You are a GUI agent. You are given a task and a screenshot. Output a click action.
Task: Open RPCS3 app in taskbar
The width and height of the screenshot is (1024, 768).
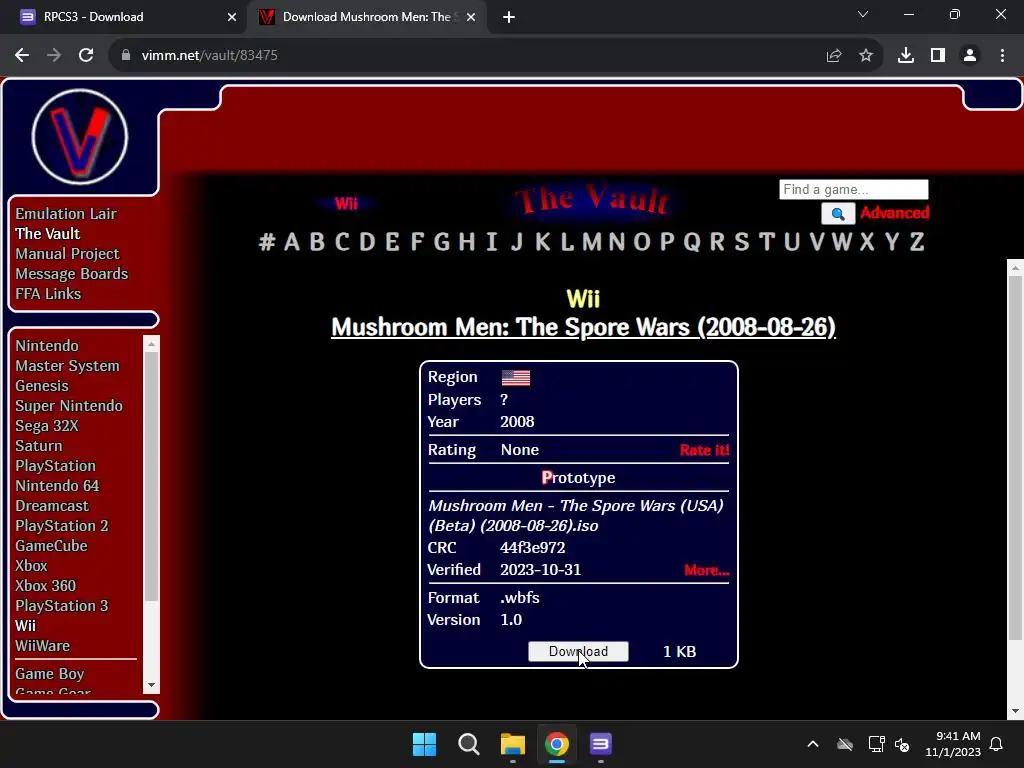(x=600, y=744)
